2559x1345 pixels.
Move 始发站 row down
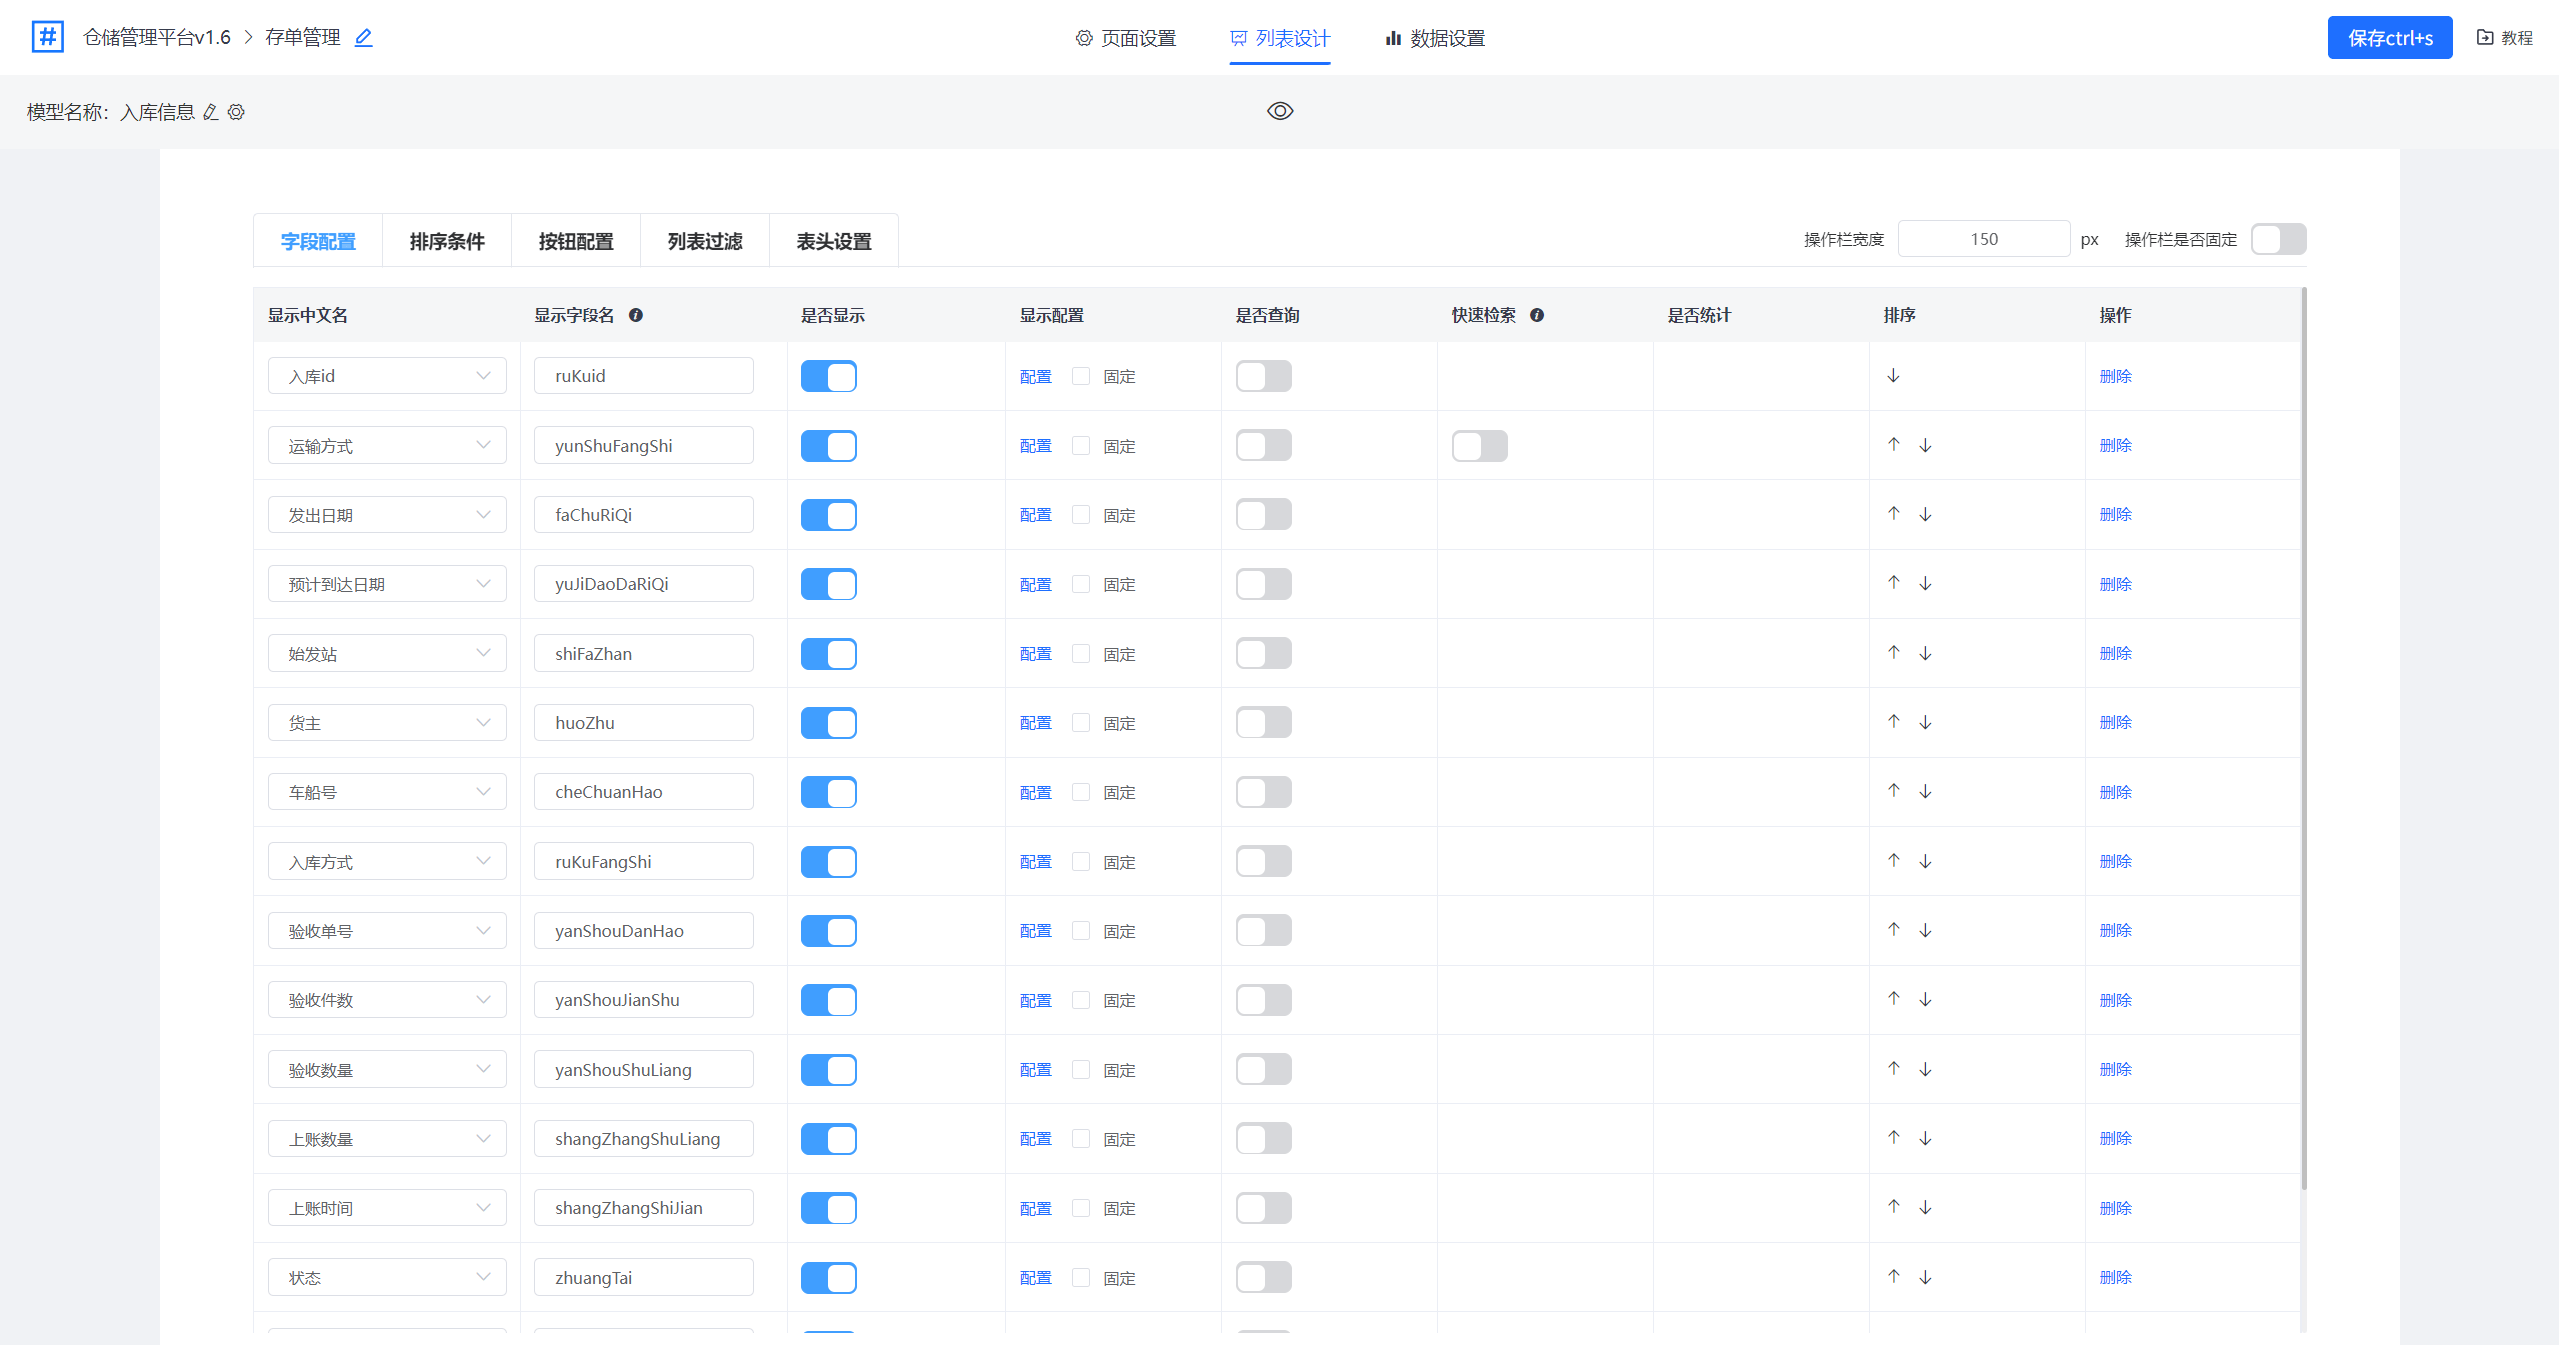pyautogui.click(x=1925, y=653)
